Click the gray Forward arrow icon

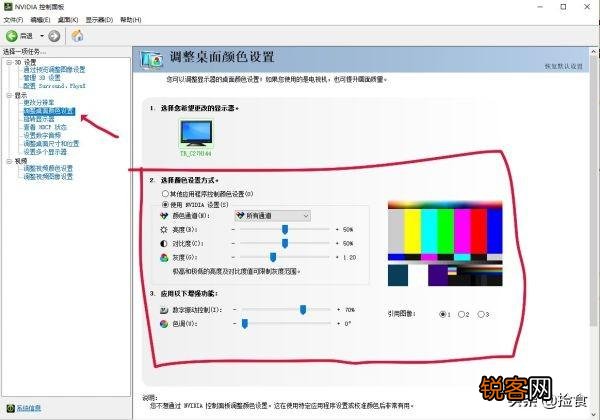pyautogui.click(x=54, y=36)
